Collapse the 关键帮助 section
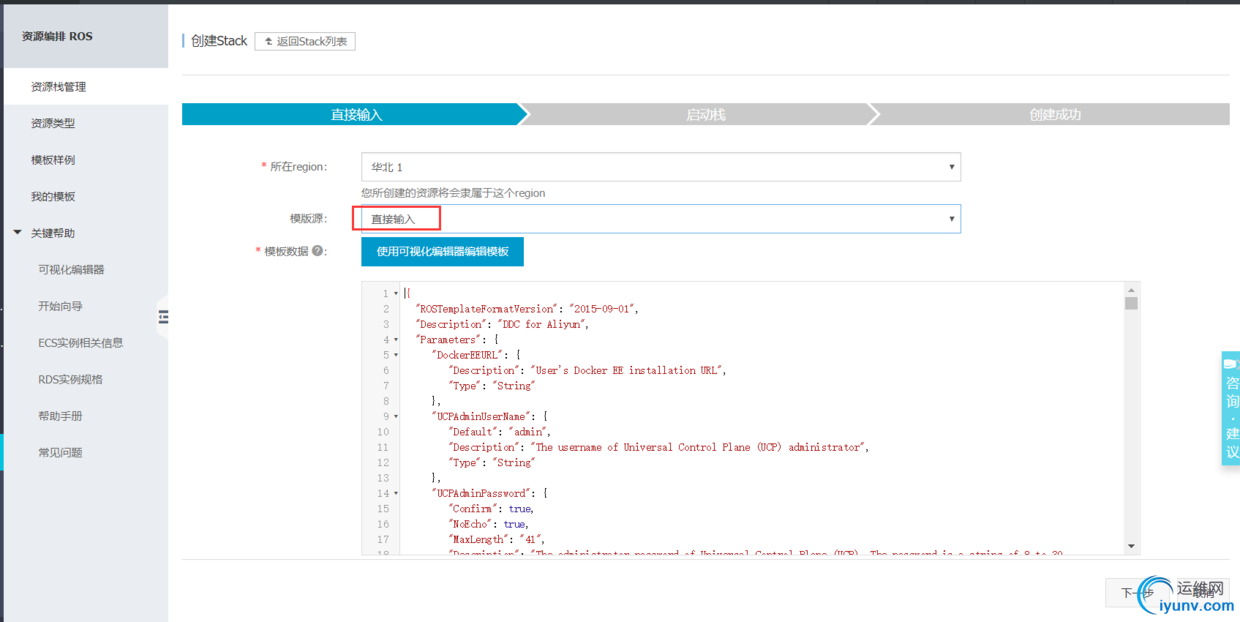The image size is (1240, 622). click(17, 233)
